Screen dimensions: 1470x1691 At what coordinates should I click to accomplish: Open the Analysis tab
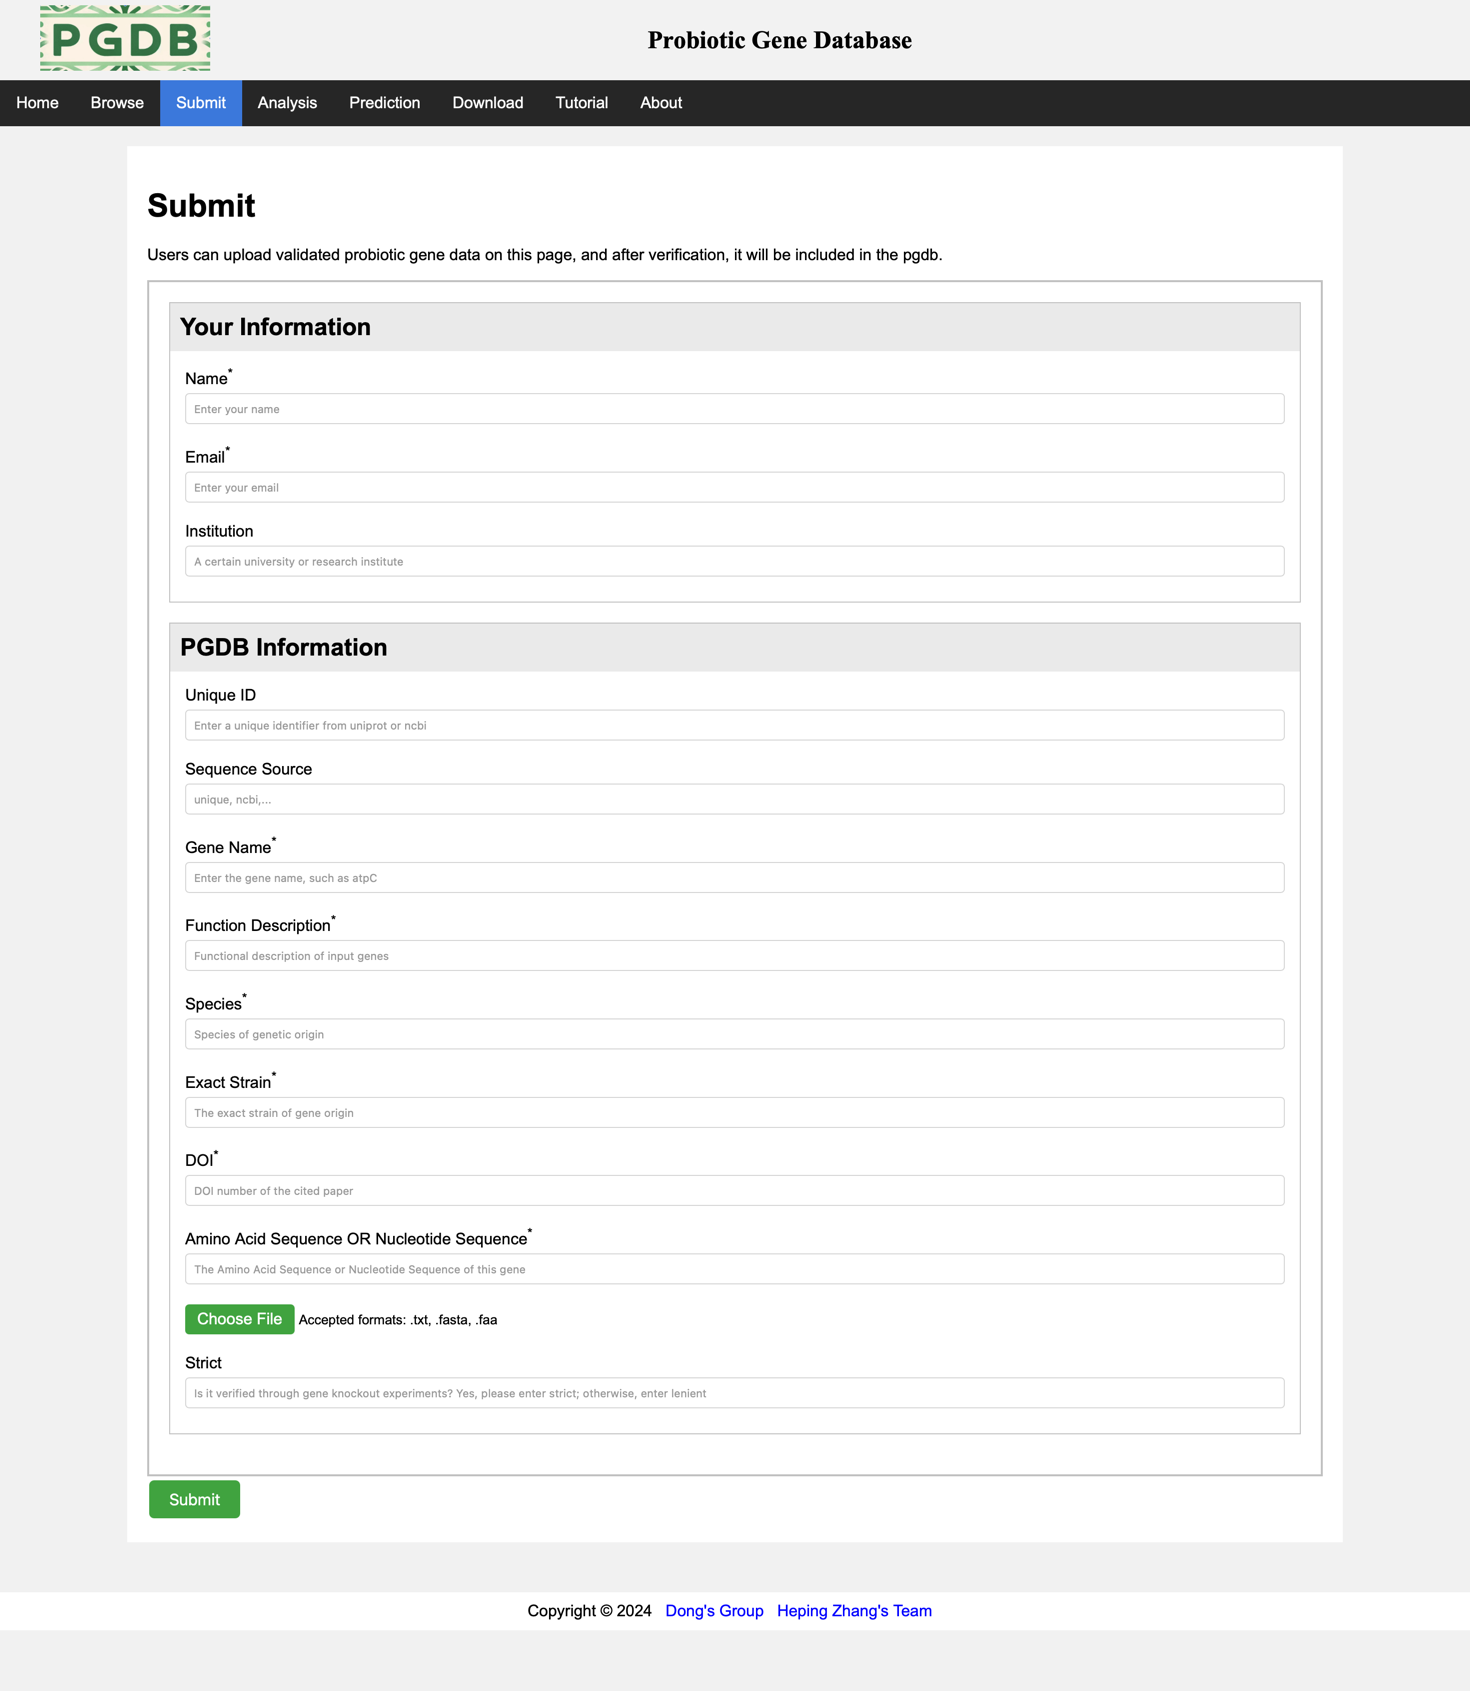pos(287,103)
